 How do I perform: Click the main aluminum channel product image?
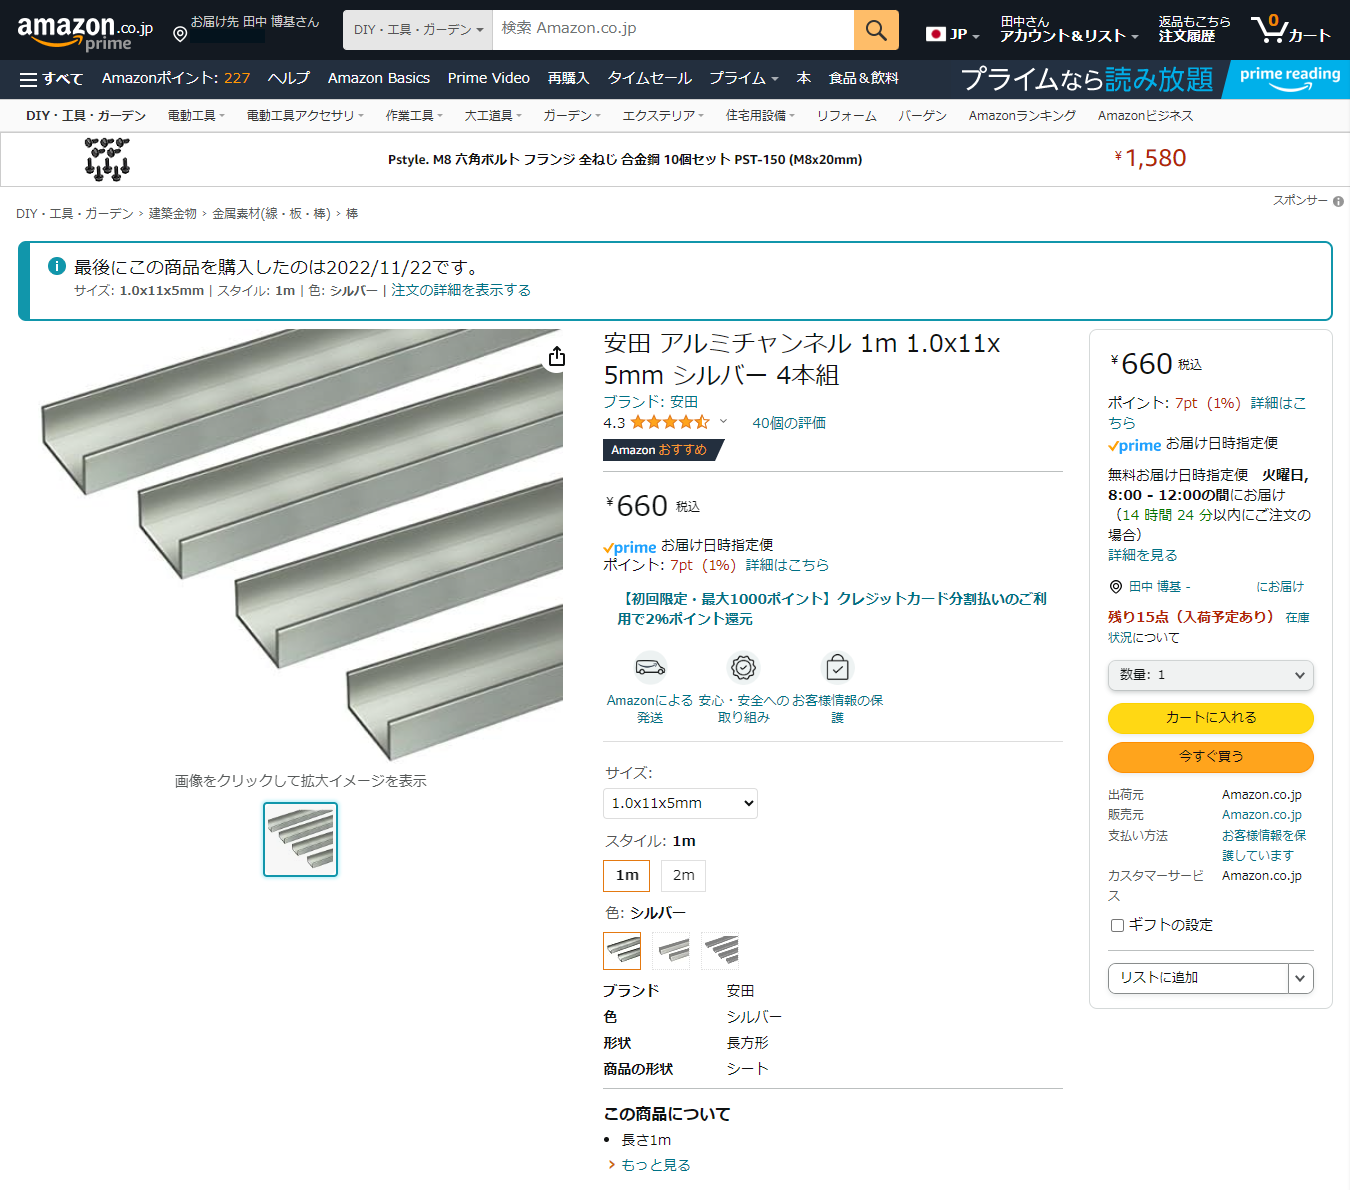tap(300, 545)
